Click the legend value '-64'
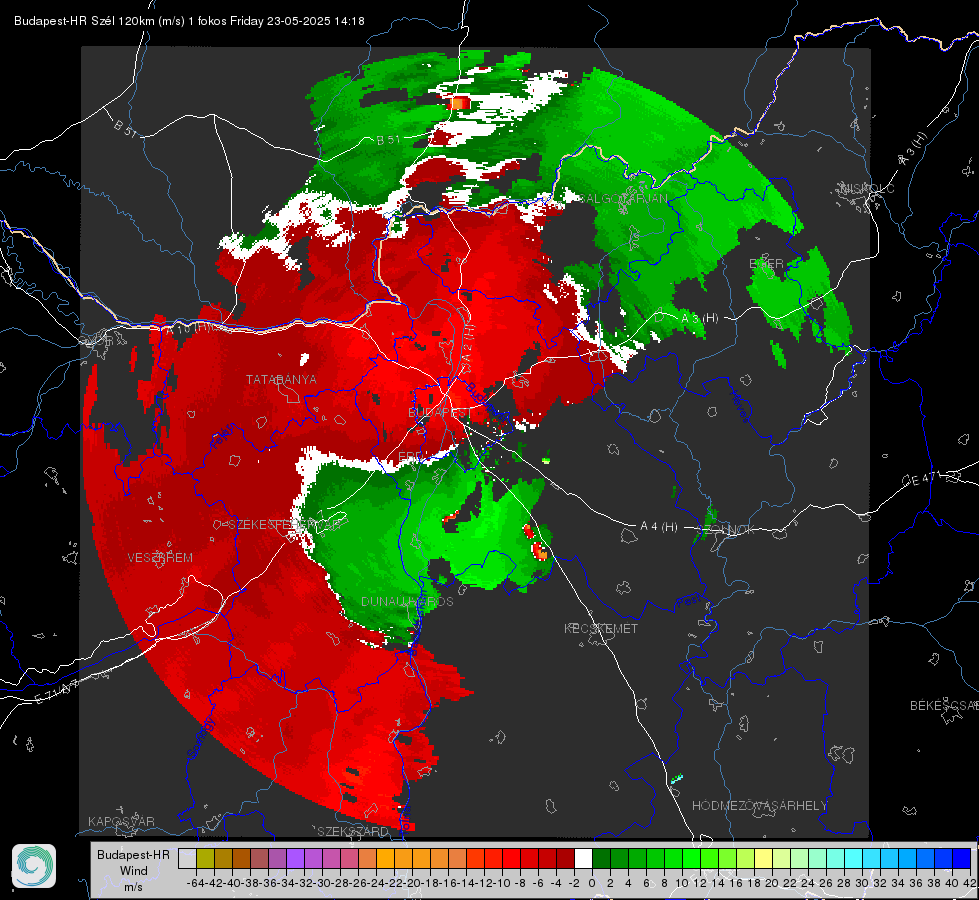The image size is (979, 900). click(x=195, y=883)
